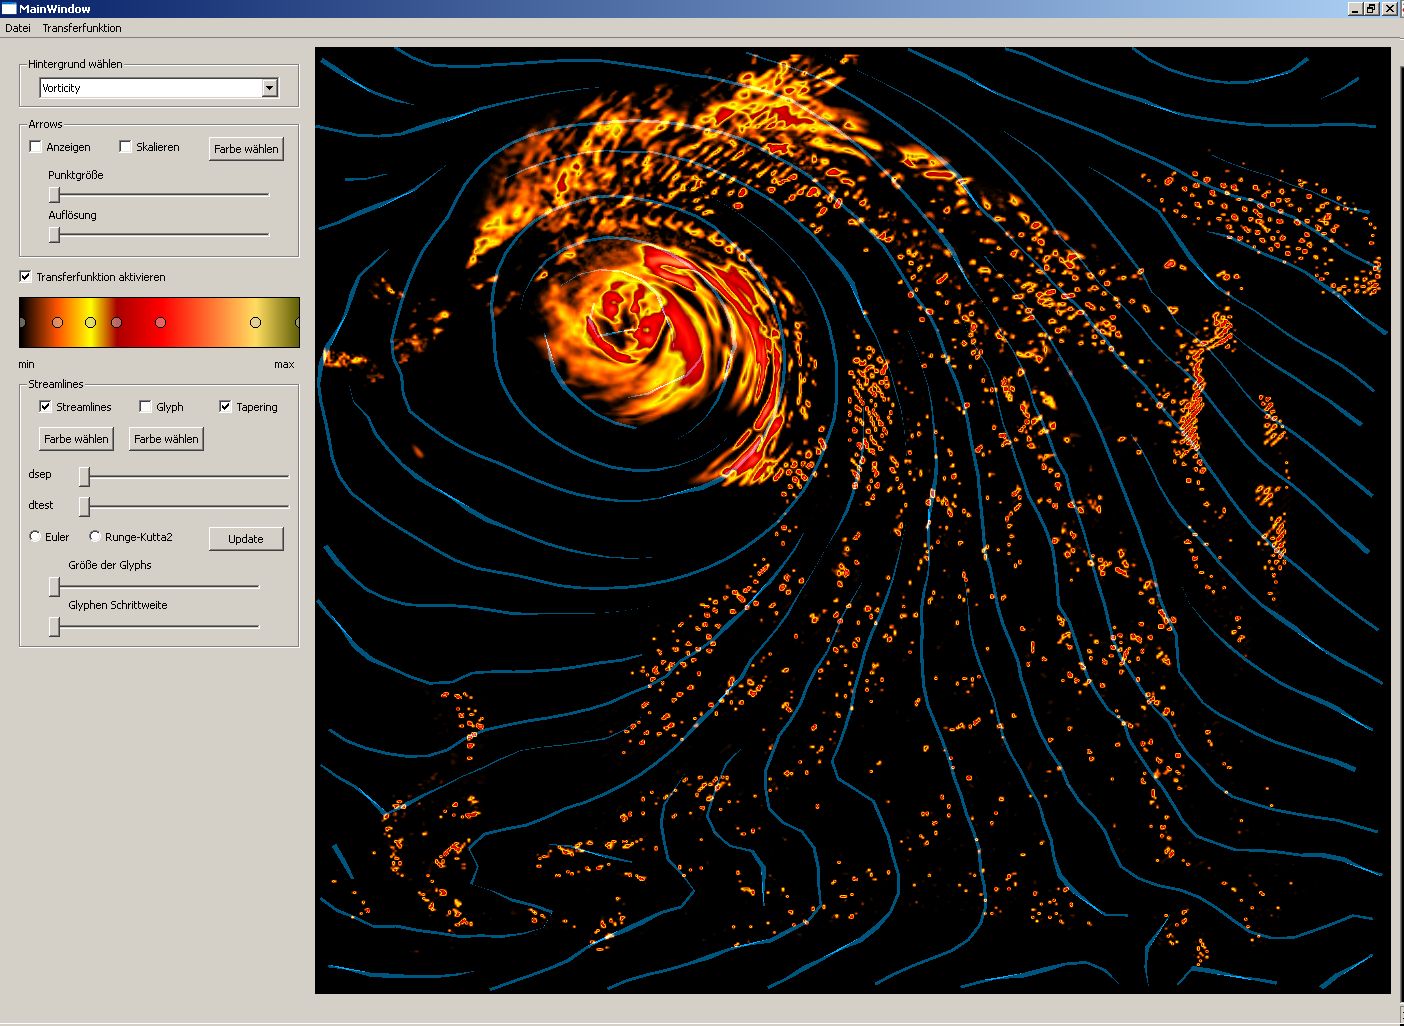Select the Euler integration radio button

click(x=36, y=537)
